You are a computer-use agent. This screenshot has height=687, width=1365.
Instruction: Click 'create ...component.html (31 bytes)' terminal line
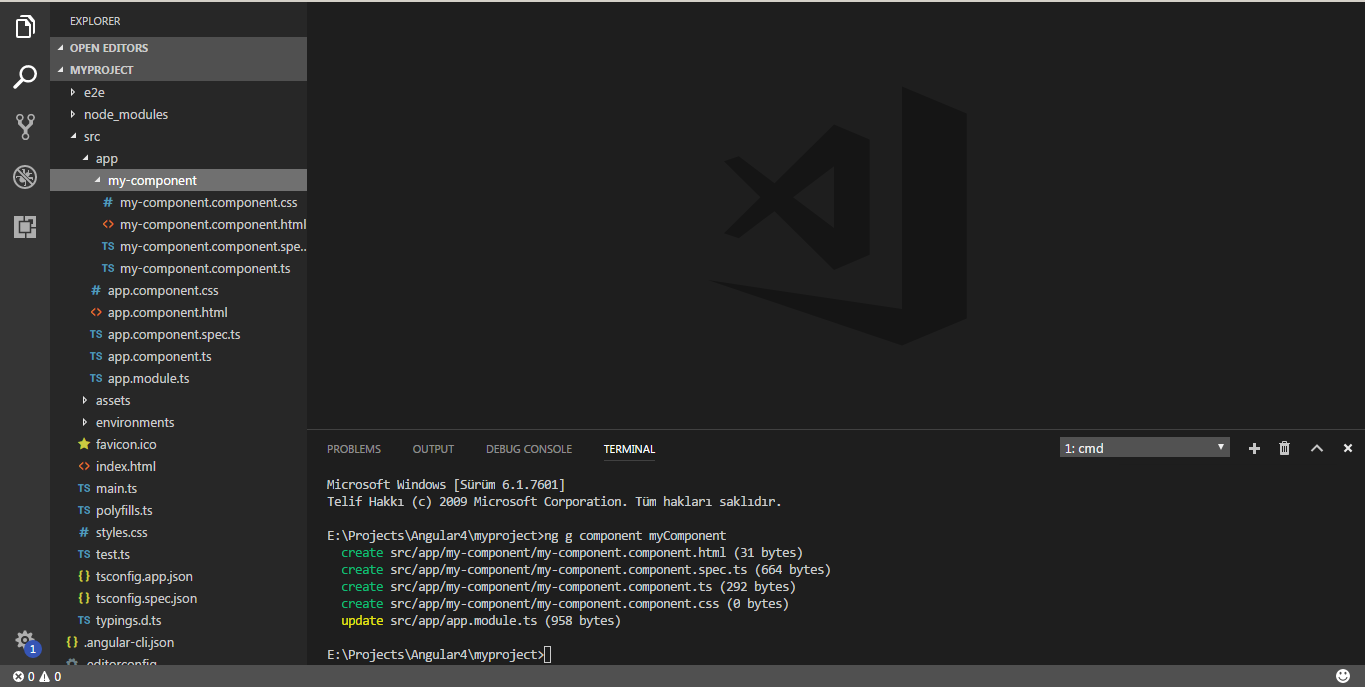tap(572, 552)
